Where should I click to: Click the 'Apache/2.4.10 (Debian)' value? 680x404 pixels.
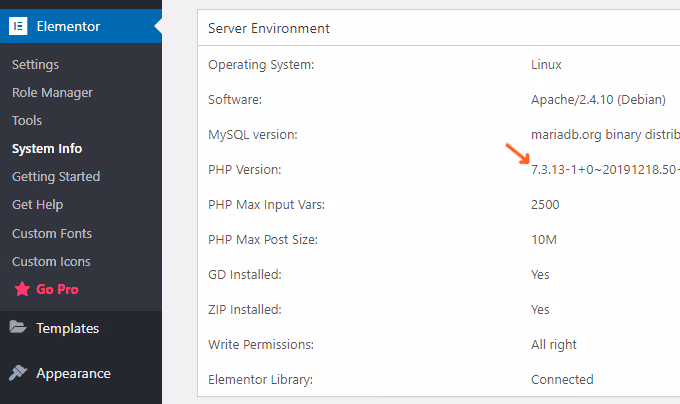point(598,100)
